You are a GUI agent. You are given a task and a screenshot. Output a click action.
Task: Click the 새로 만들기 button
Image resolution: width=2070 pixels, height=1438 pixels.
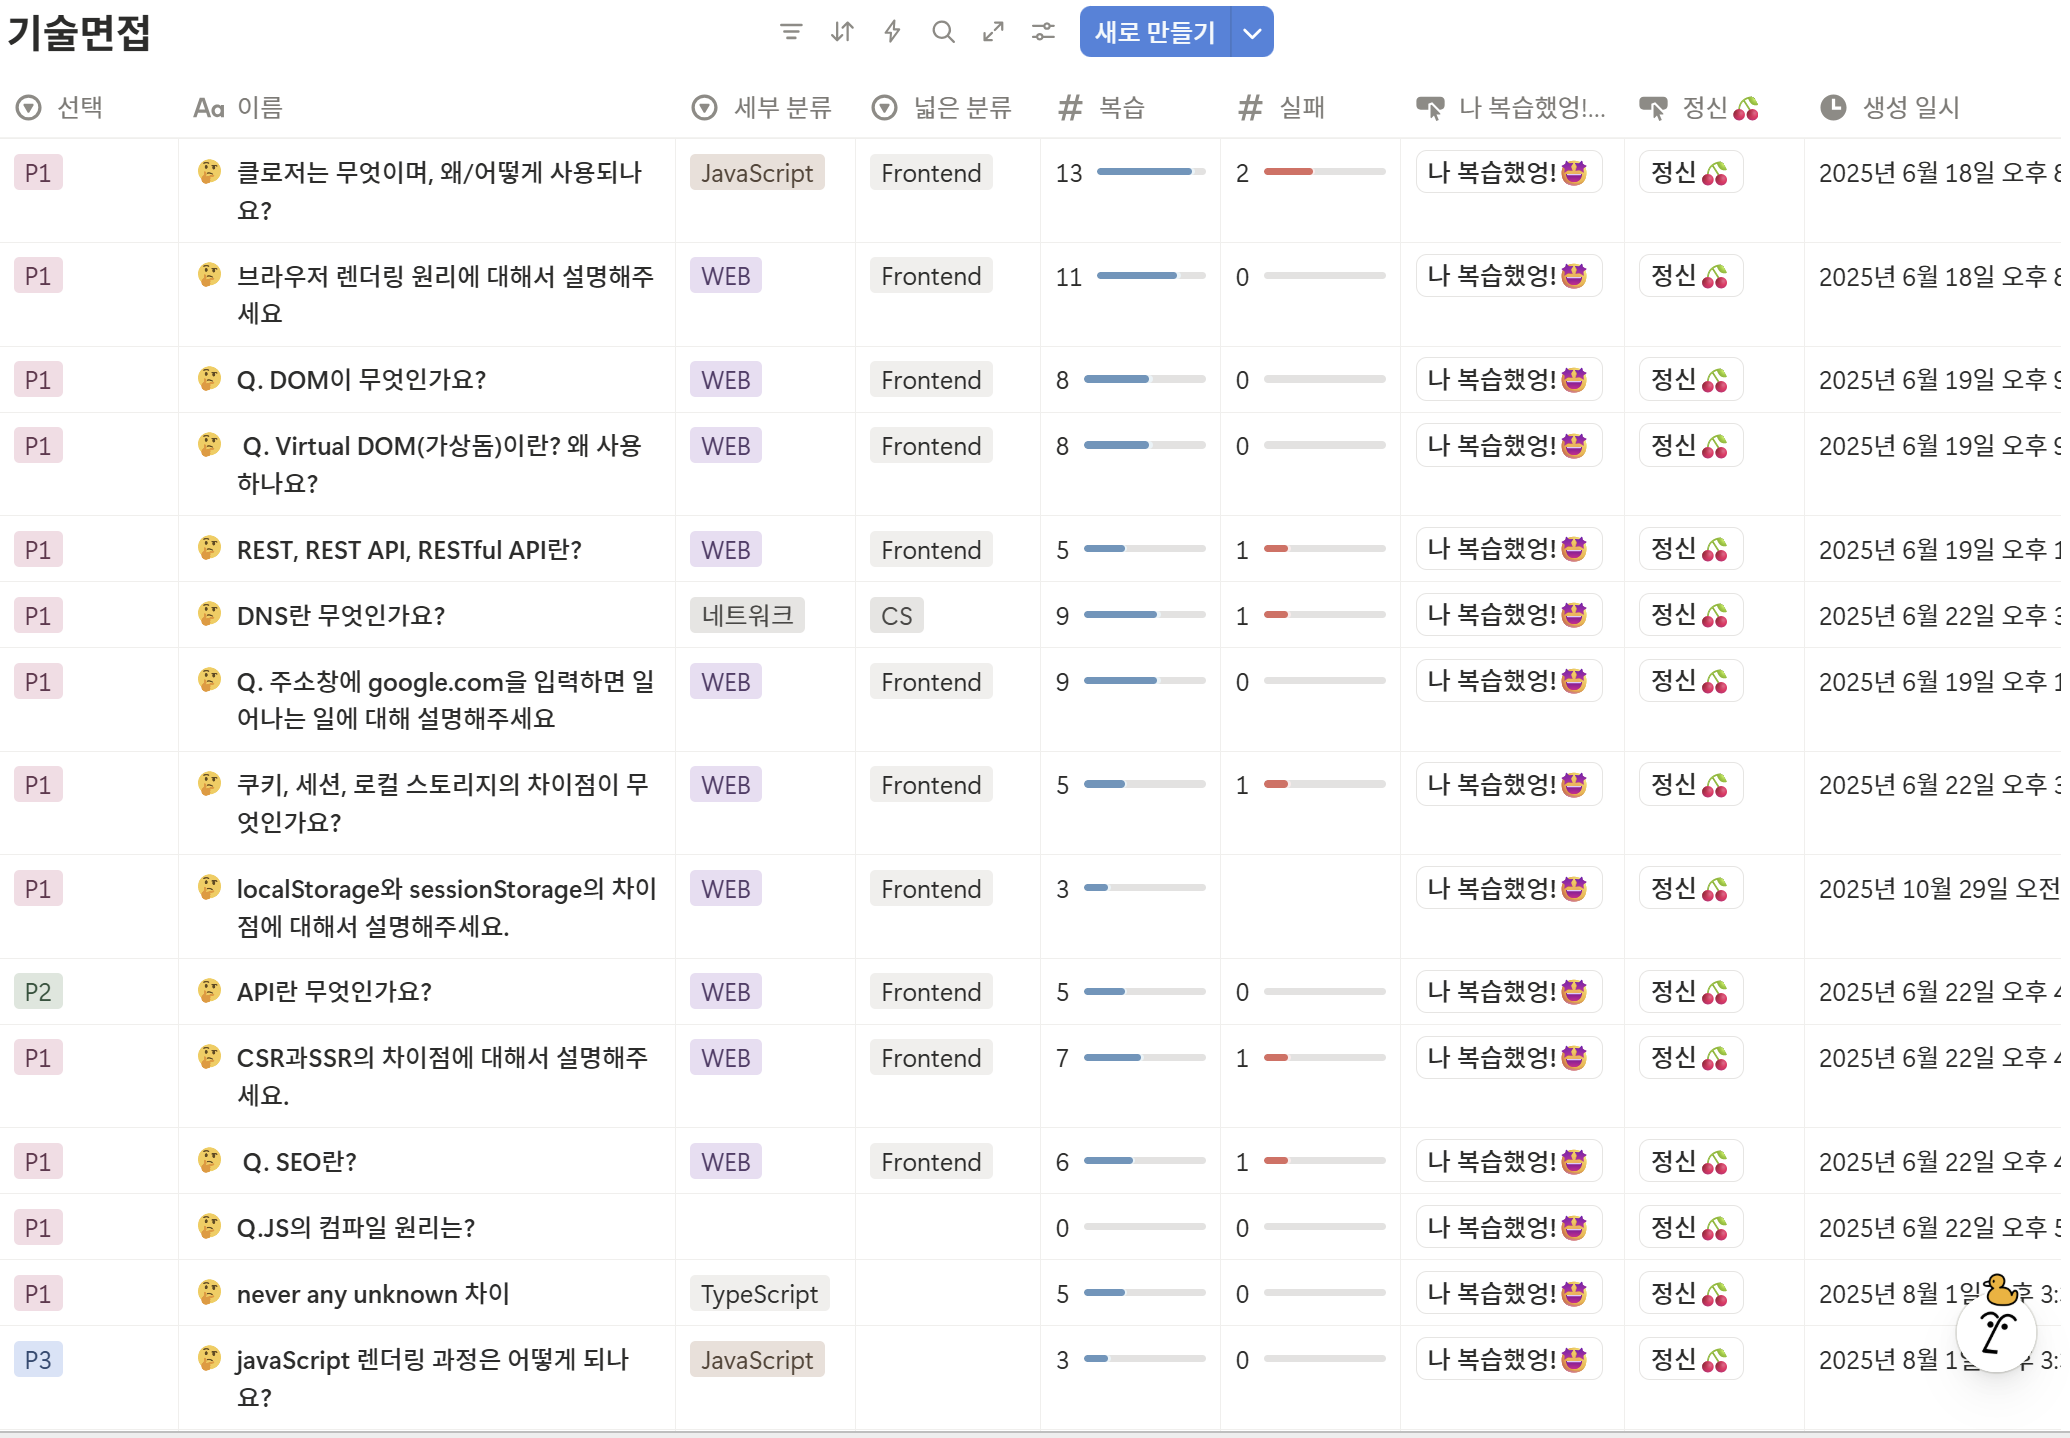pyautogui.click(x=1154, y=32)
